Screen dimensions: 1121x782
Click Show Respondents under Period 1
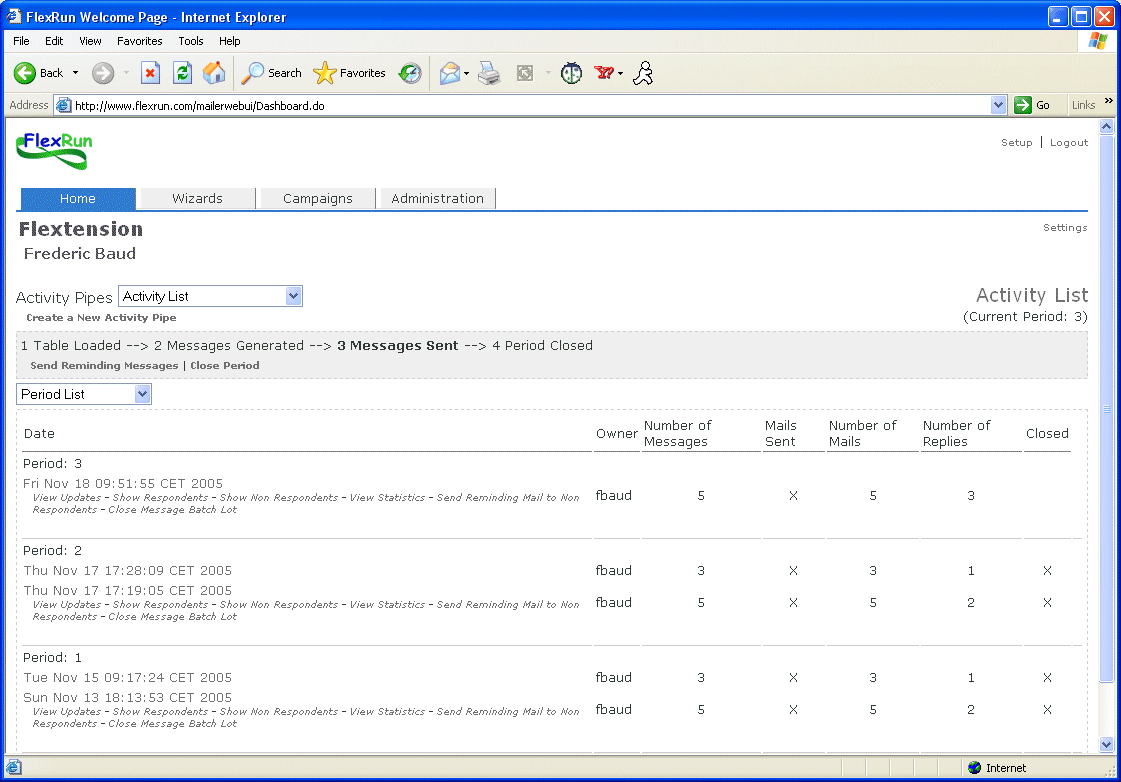(x=160, y=712)
